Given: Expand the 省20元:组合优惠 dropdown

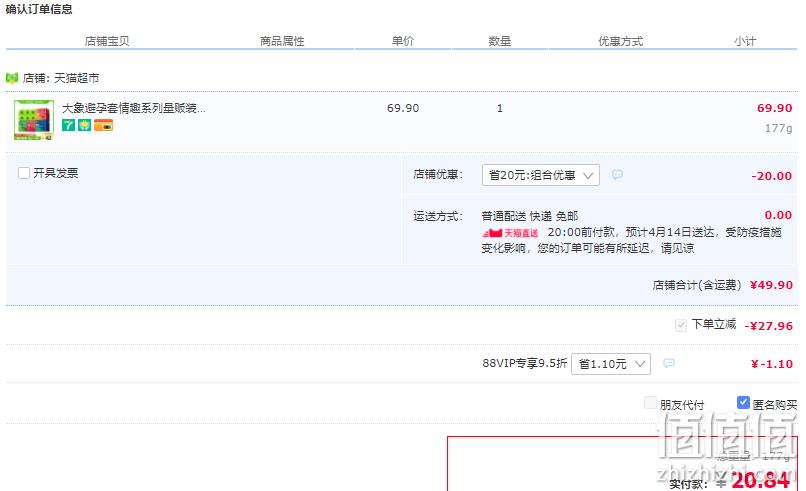Looking at the screenshot, I should click(x=541, y=175).
